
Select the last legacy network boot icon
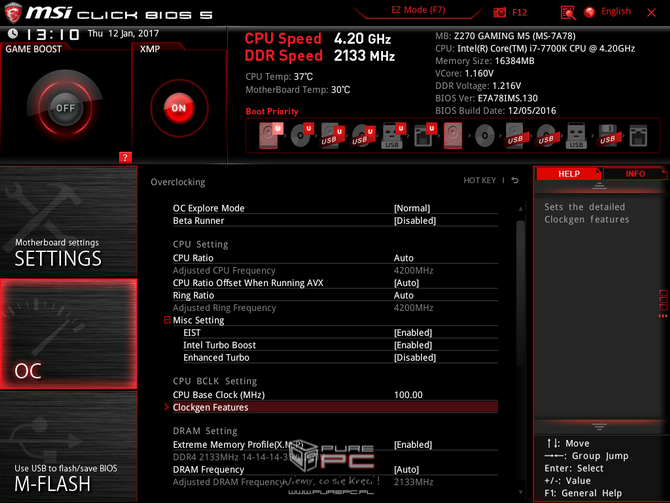(x=638, y=136)
